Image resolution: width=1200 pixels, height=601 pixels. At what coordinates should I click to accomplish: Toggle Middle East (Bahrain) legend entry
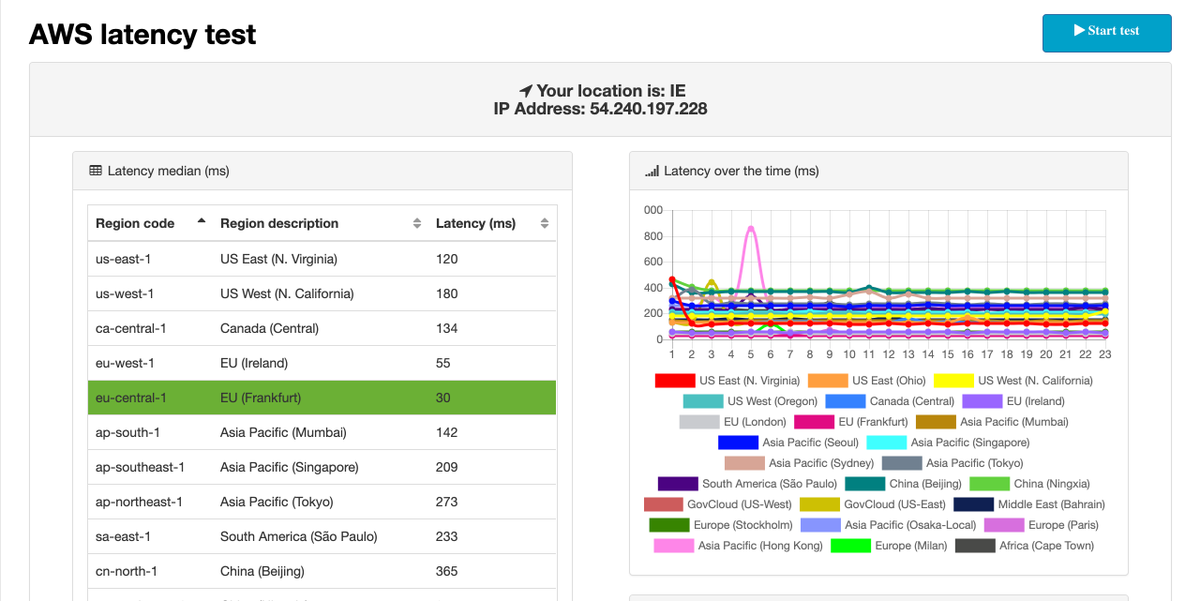[x=1030, y=504]
